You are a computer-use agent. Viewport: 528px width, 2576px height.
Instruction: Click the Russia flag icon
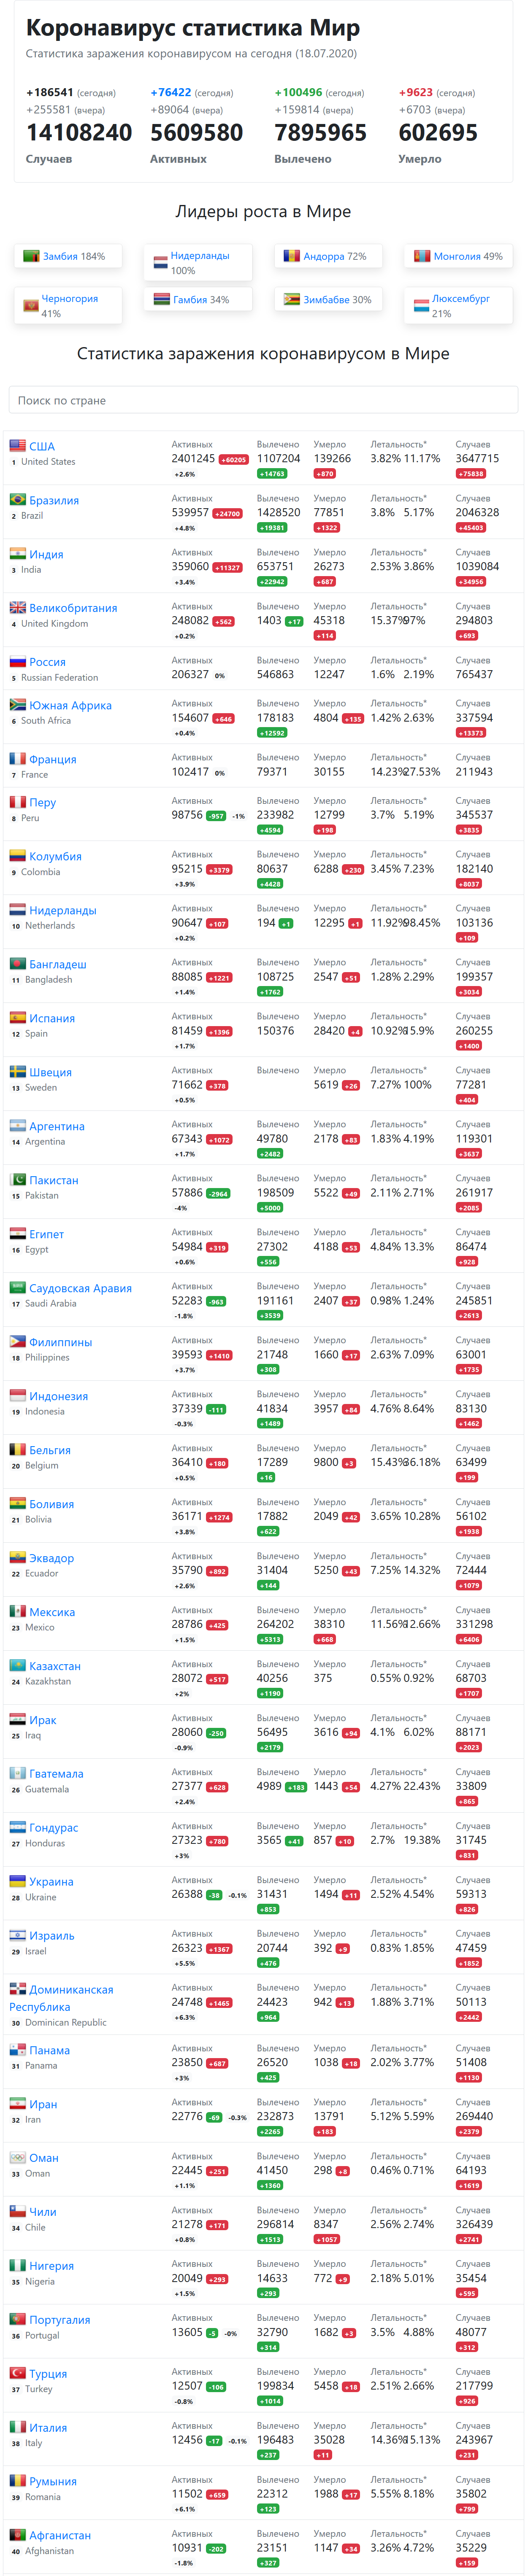point(17,662)
